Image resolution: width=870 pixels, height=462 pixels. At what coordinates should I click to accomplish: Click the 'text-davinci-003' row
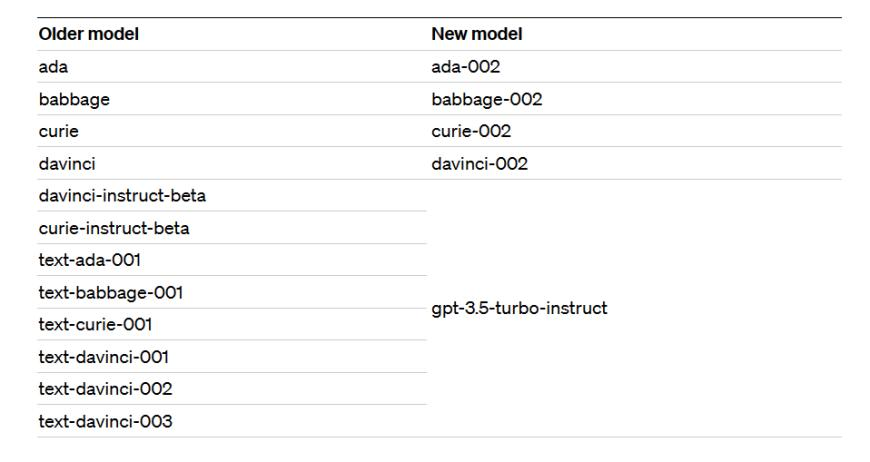click(x=105, y=421)
